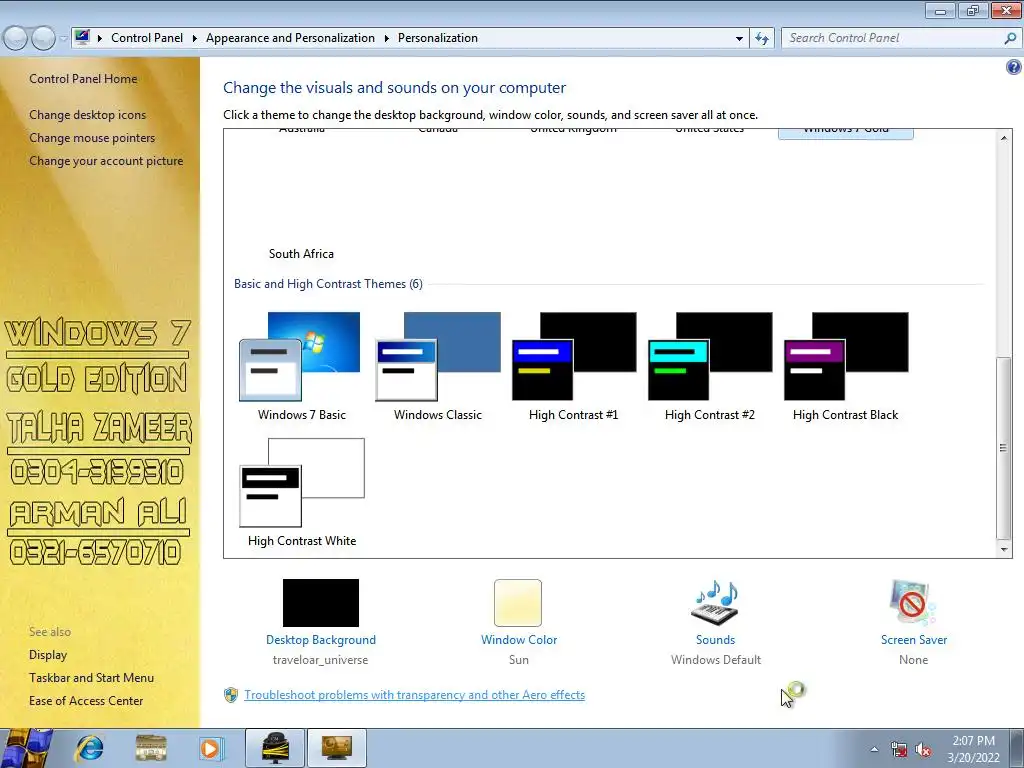Click the Sounds link text
The image size is (1024, 768).
click(x=715, y=640)
